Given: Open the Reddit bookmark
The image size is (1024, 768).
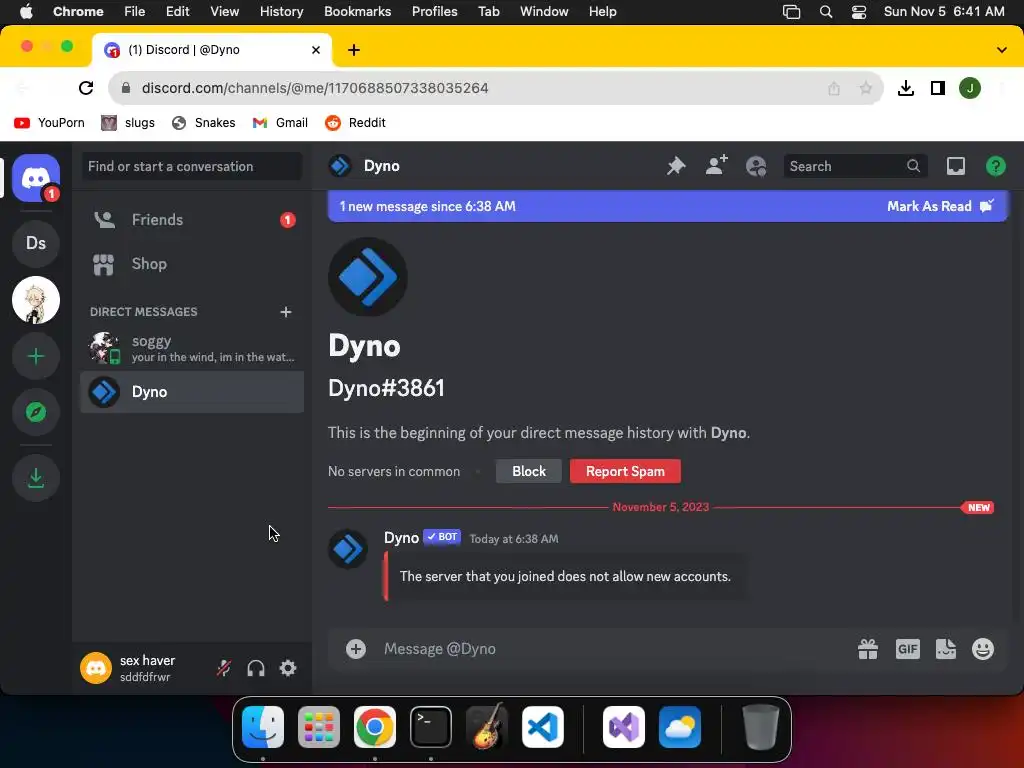Looking at the screenshot, I should point(355,123).
